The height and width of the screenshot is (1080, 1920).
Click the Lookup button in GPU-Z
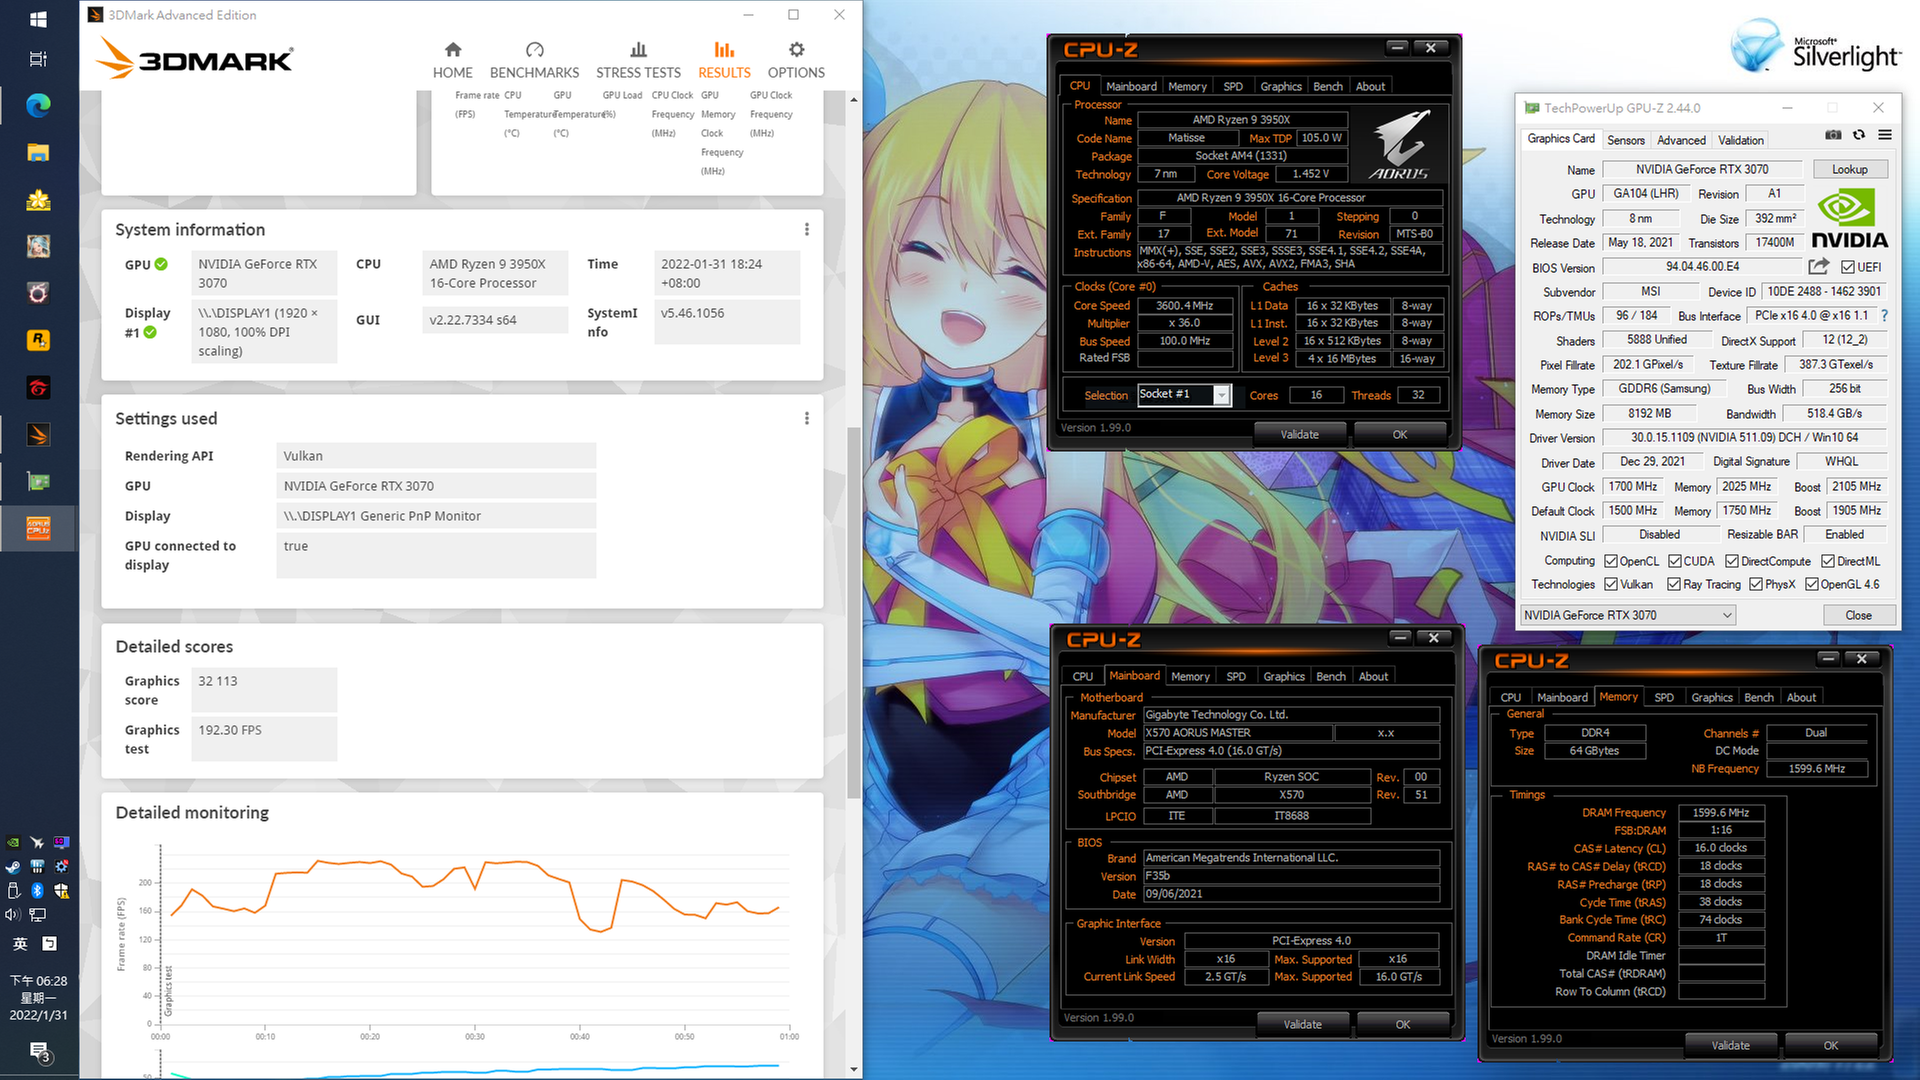[1849, 170]
